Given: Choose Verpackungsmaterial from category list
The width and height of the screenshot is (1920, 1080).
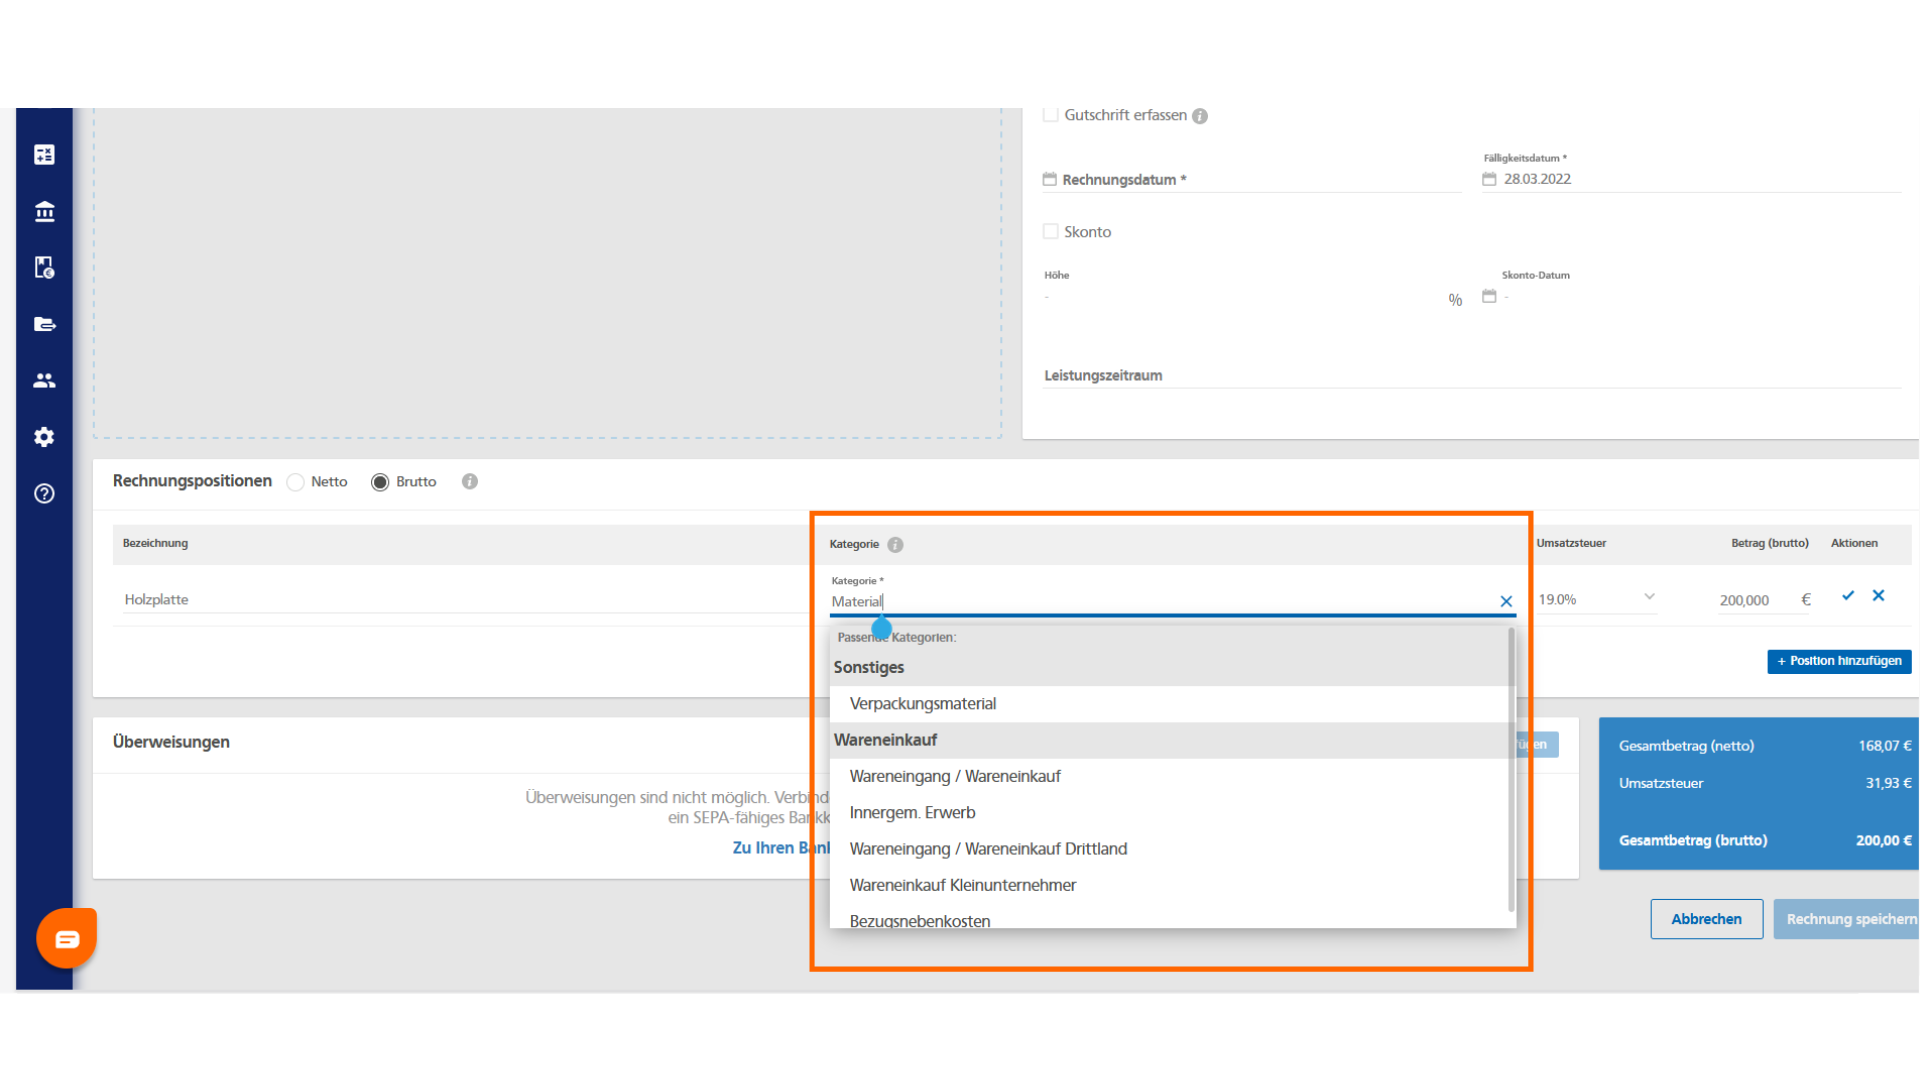Looking at the screenshot, I should 923,704.
